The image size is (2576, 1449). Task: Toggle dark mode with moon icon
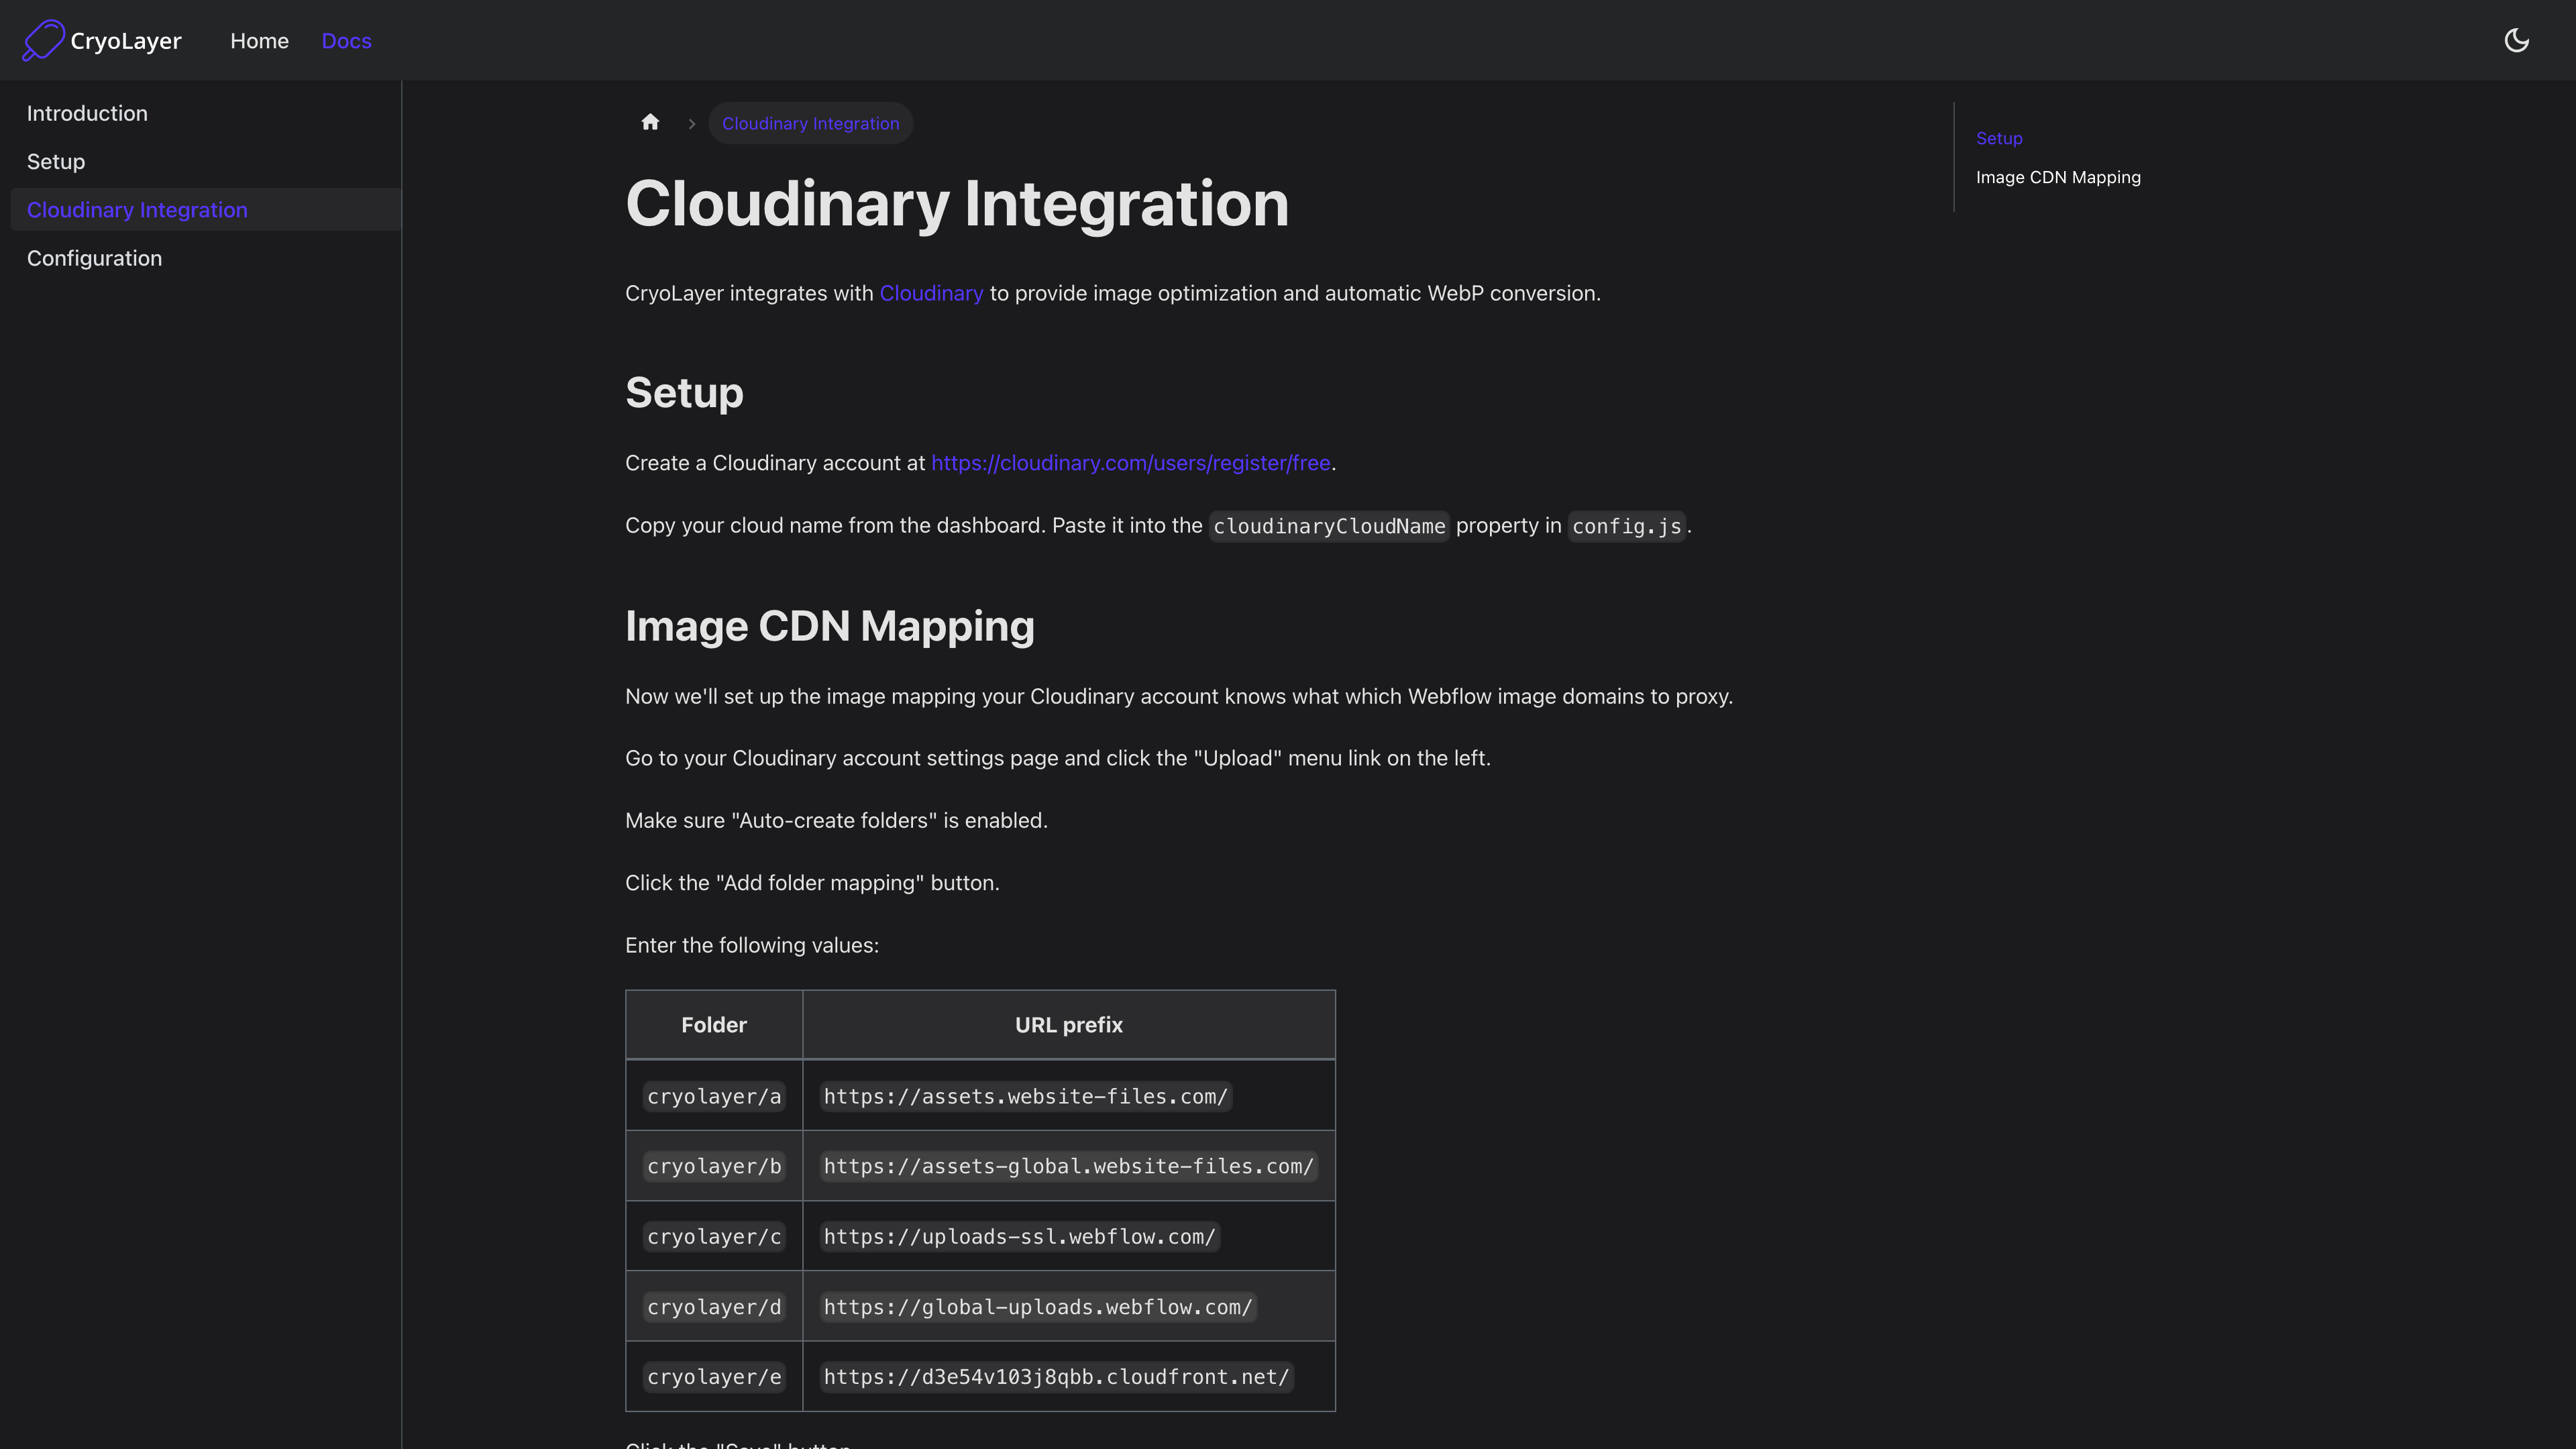click(x=2516, y=40)
